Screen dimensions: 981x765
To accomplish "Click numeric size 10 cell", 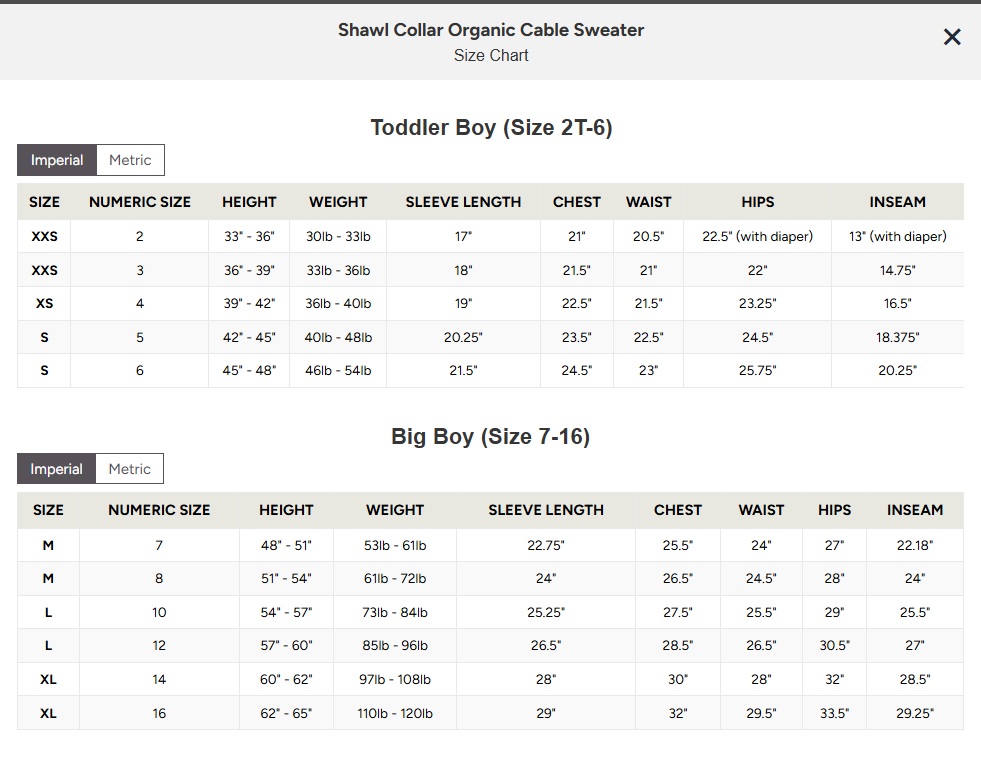I will pos(159,612).
